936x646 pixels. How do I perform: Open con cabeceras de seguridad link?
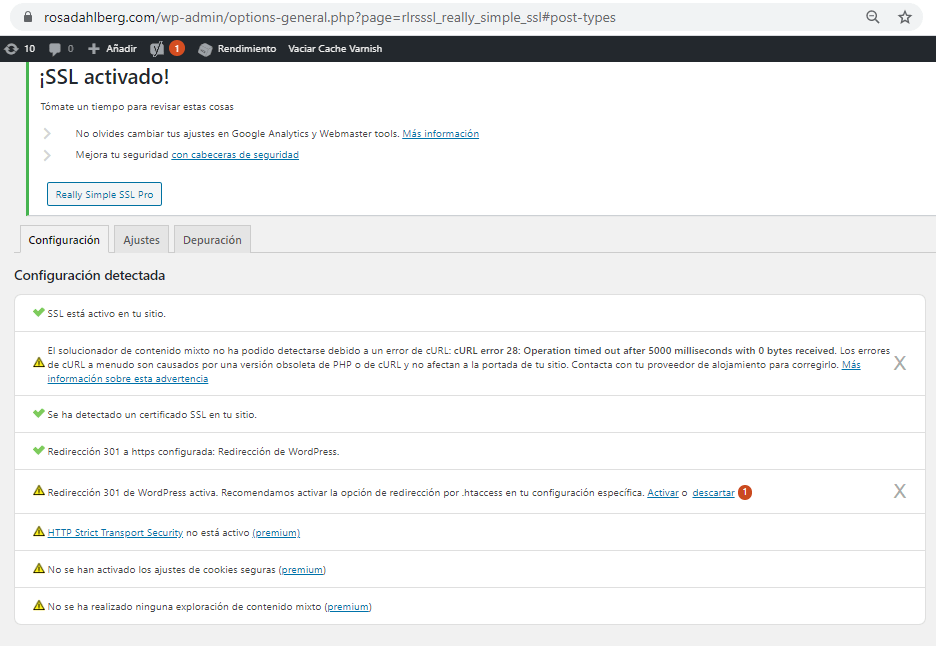235,155
